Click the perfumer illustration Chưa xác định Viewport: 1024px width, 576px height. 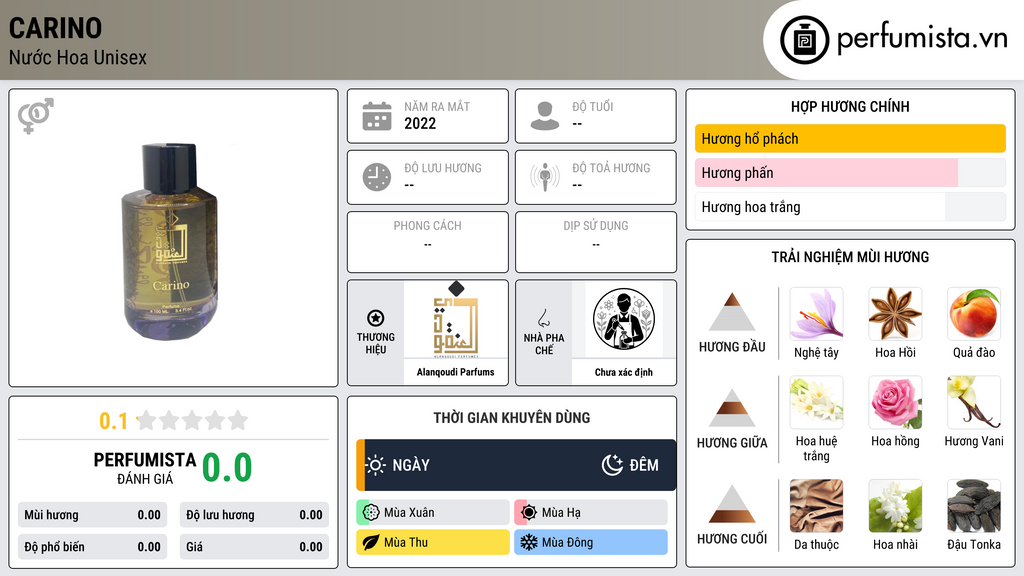(624, 319)
